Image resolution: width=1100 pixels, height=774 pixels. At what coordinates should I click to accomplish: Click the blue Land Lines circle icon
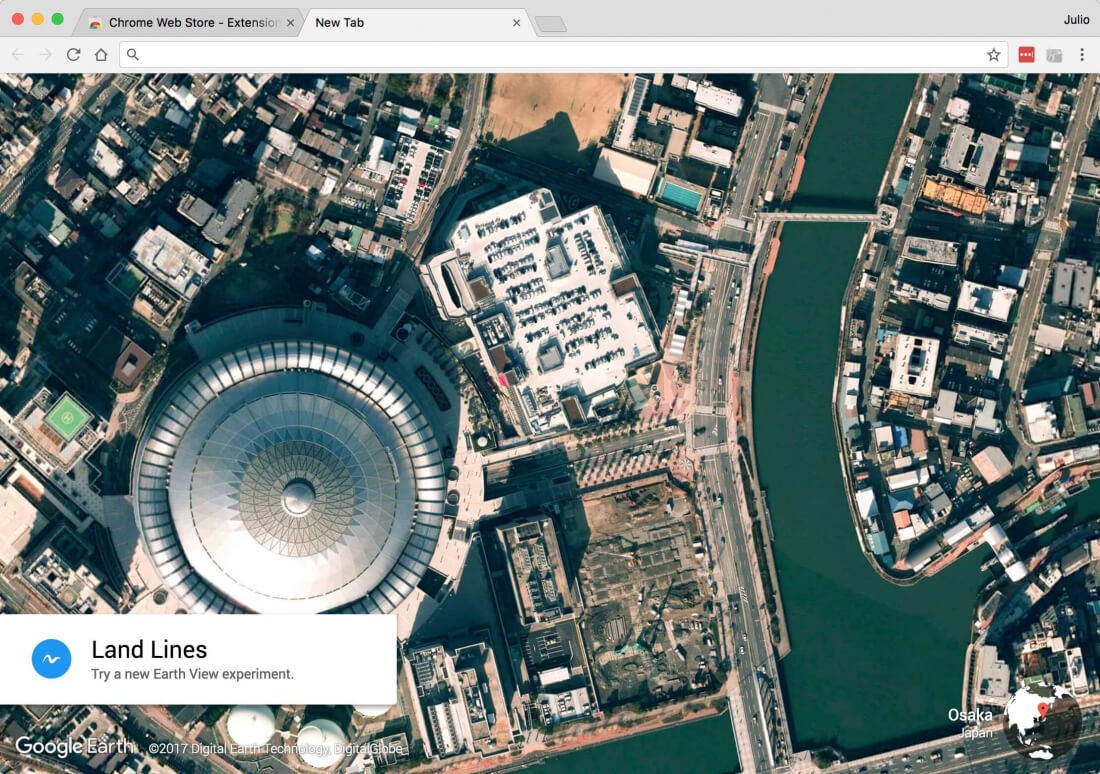pyautogui.click(x=51, y=659)
